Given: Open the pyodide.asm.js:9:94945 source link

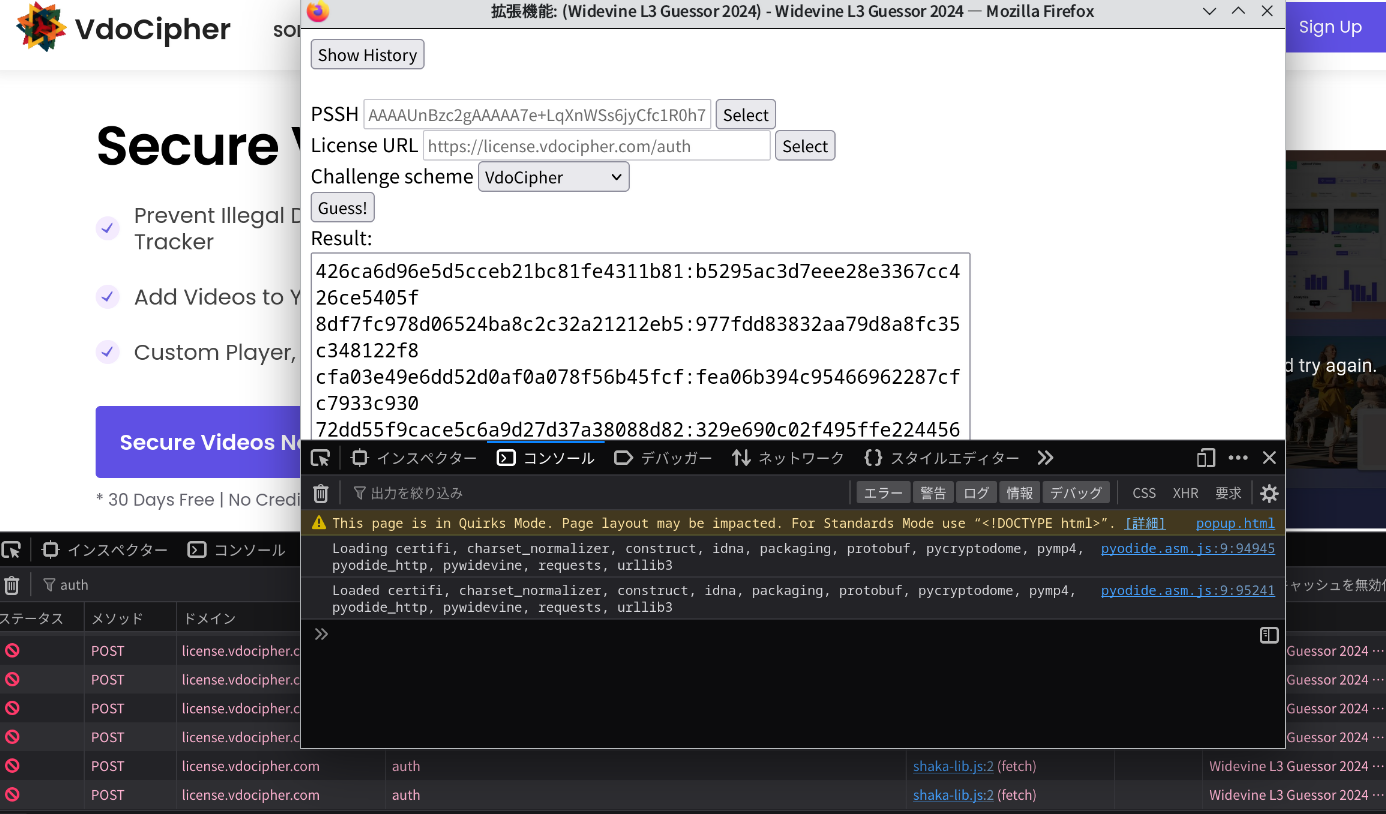Looking at the screenshot, I should [1188, 548].
